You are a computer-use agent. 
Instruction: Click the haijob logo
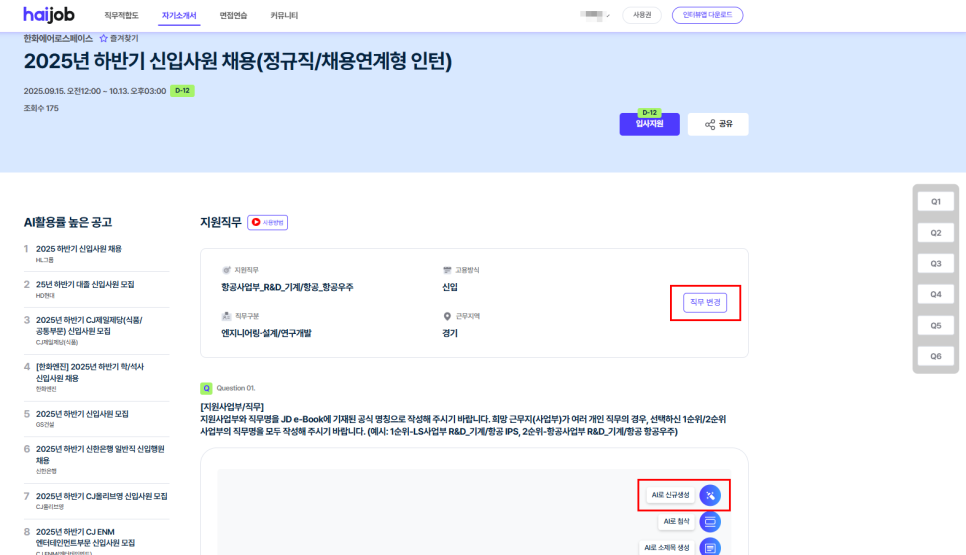[x=47, y=15]
